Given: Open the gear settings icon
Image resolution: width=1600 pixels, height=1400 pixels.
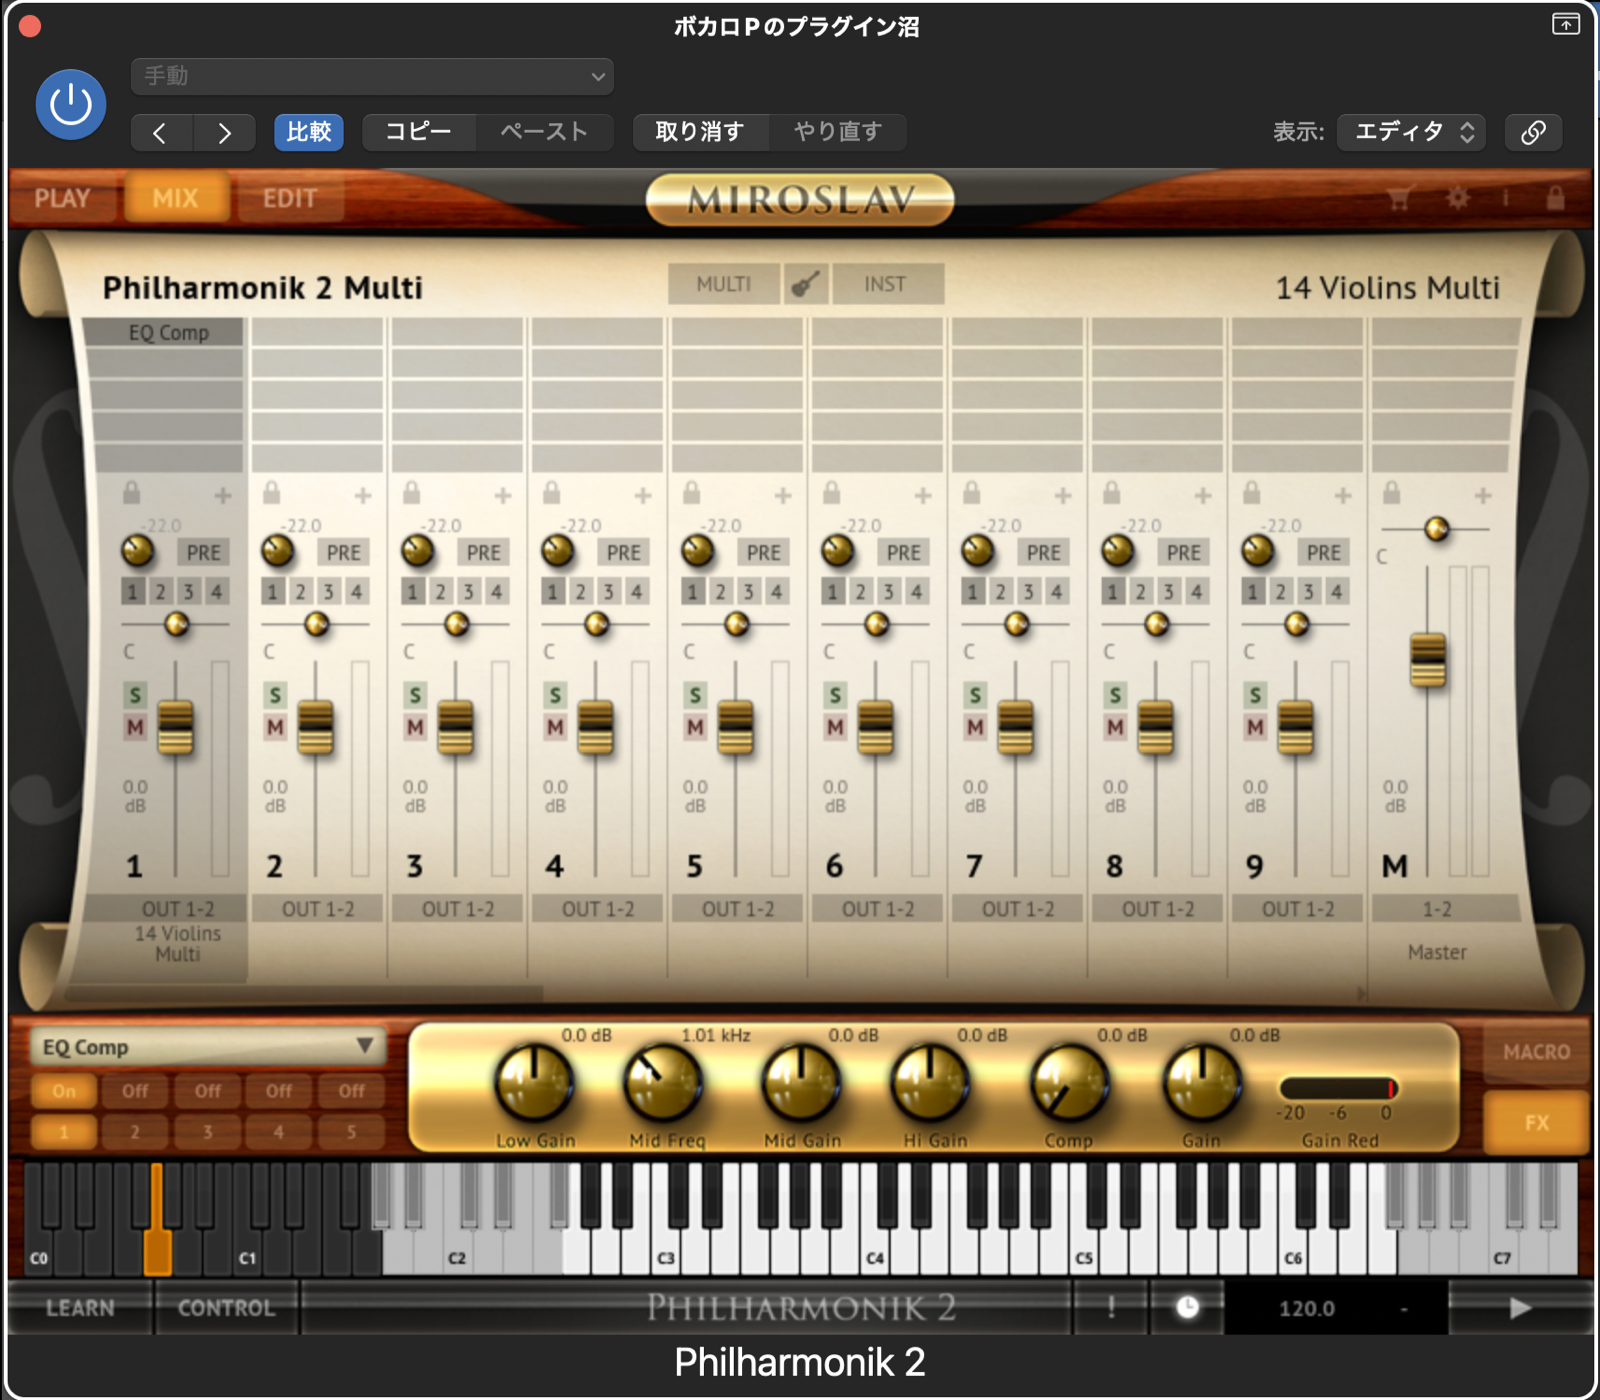Looking at the screenshot, I should [1458, 198].
